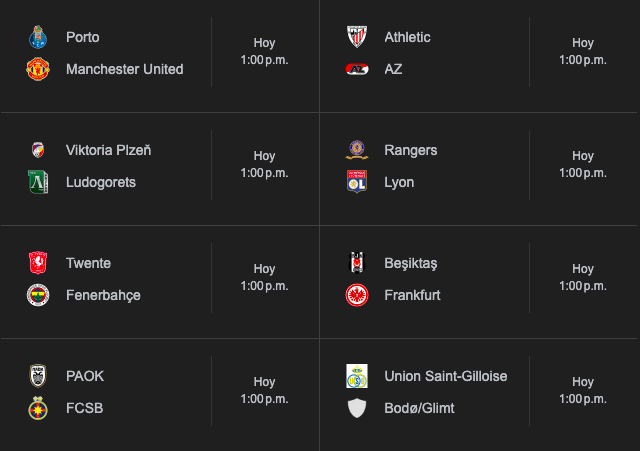Viewport: 640px width, 451px height.
Task: Click the Porto club crest
Action: pos(38,38)
